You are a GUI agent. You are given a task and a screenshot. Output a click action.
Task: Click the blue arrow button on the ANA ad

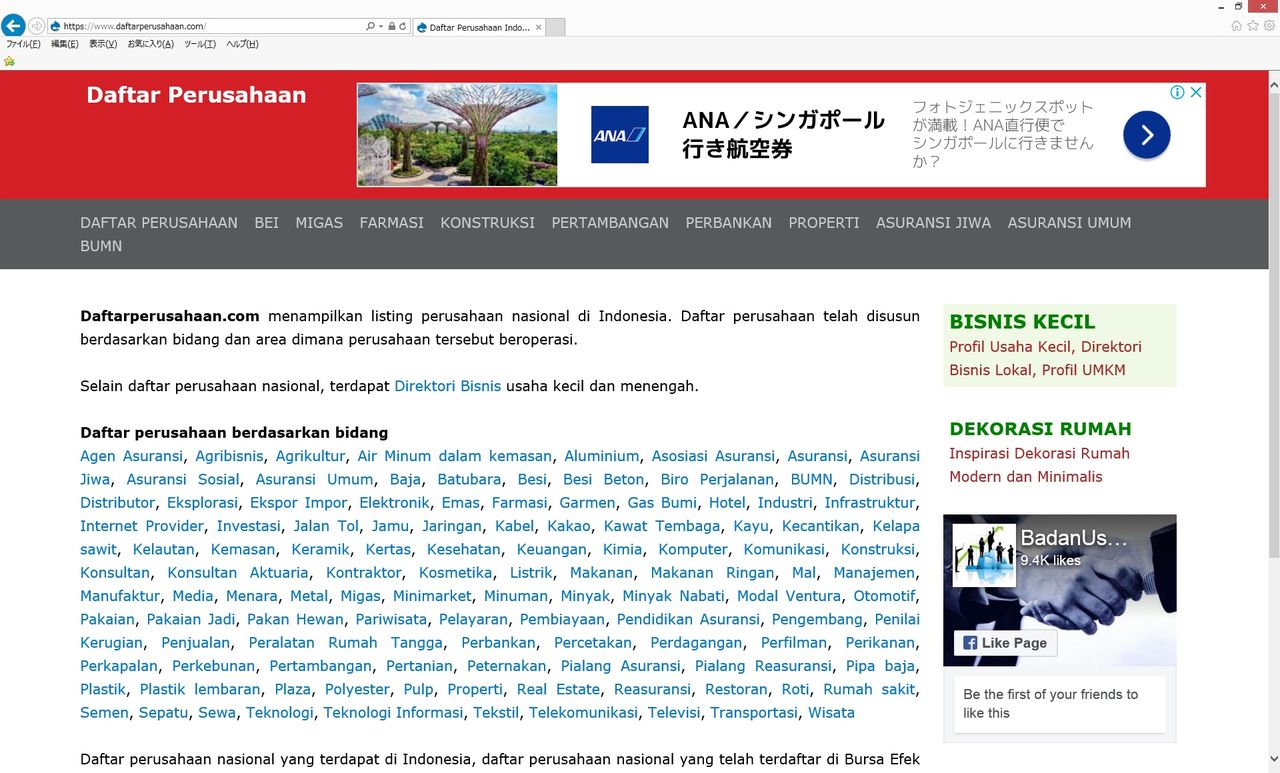pyautogui.click(x=1146, y=135)
